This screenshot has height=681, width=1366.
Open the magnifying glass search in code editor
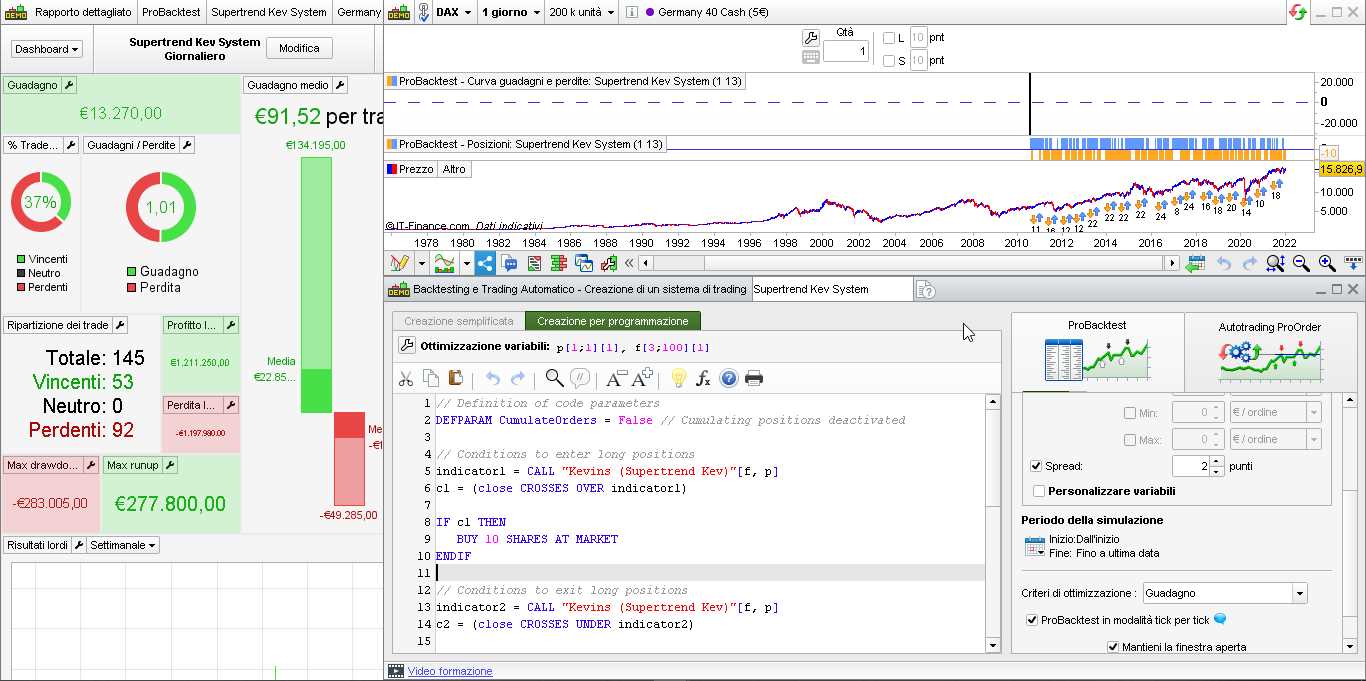coord(554,378)
